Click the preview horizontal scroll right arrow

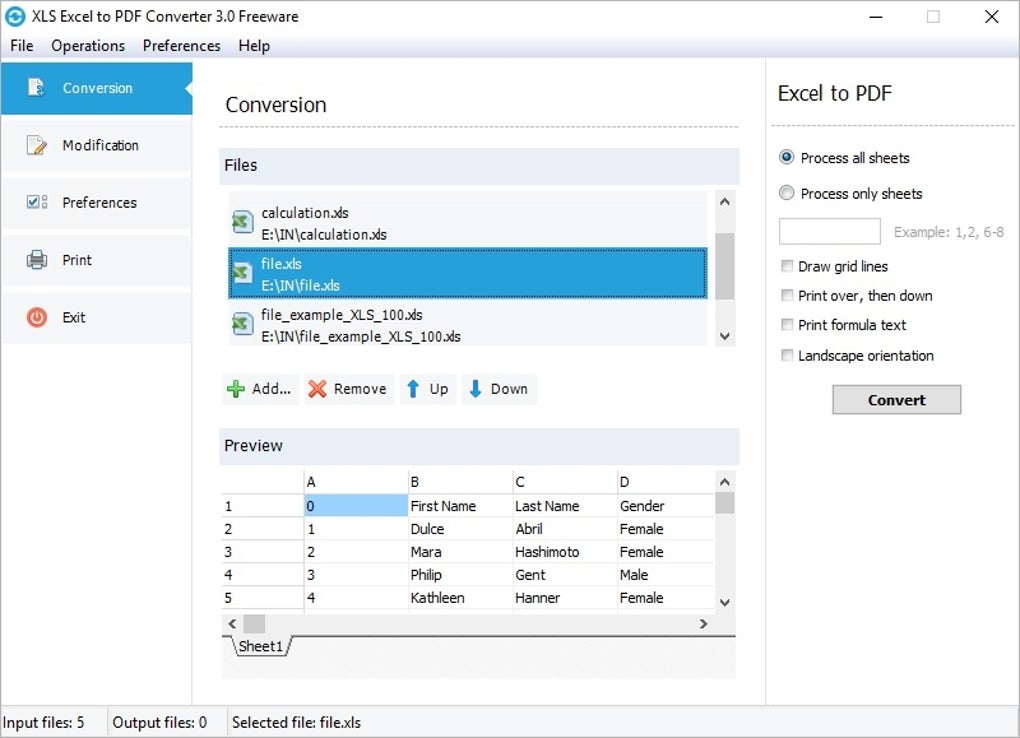703,623
